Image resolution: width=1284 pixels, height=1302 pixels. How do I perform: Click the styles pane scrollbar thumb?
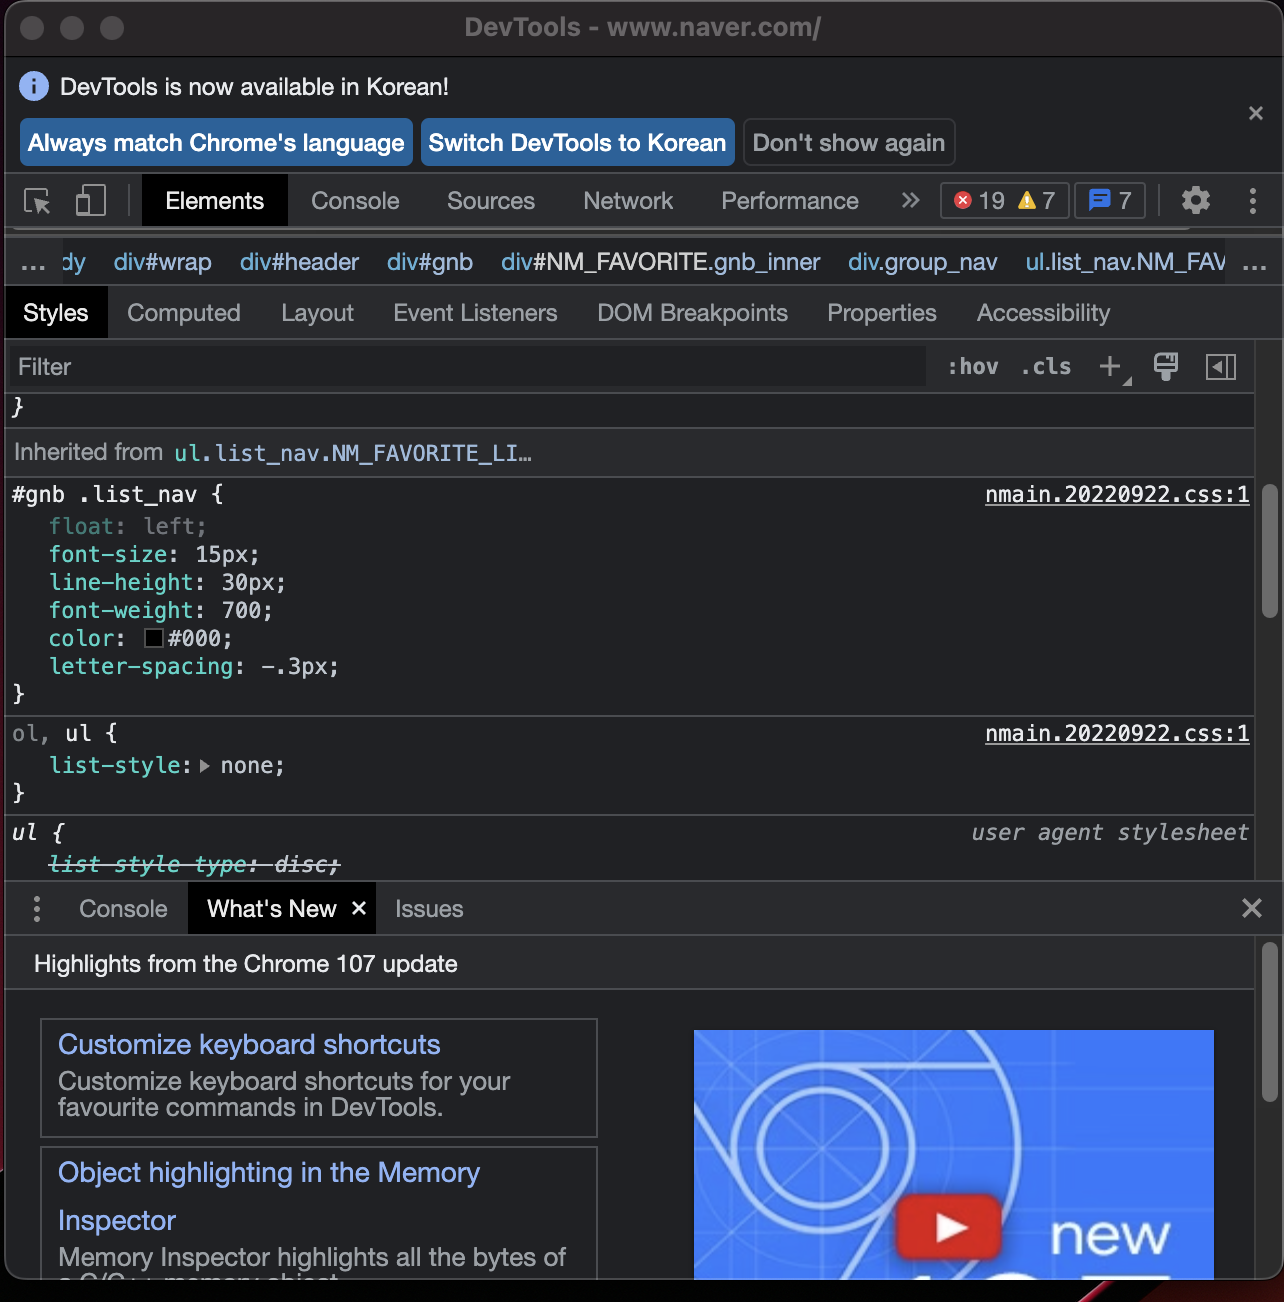click(x=1269, y=552)
